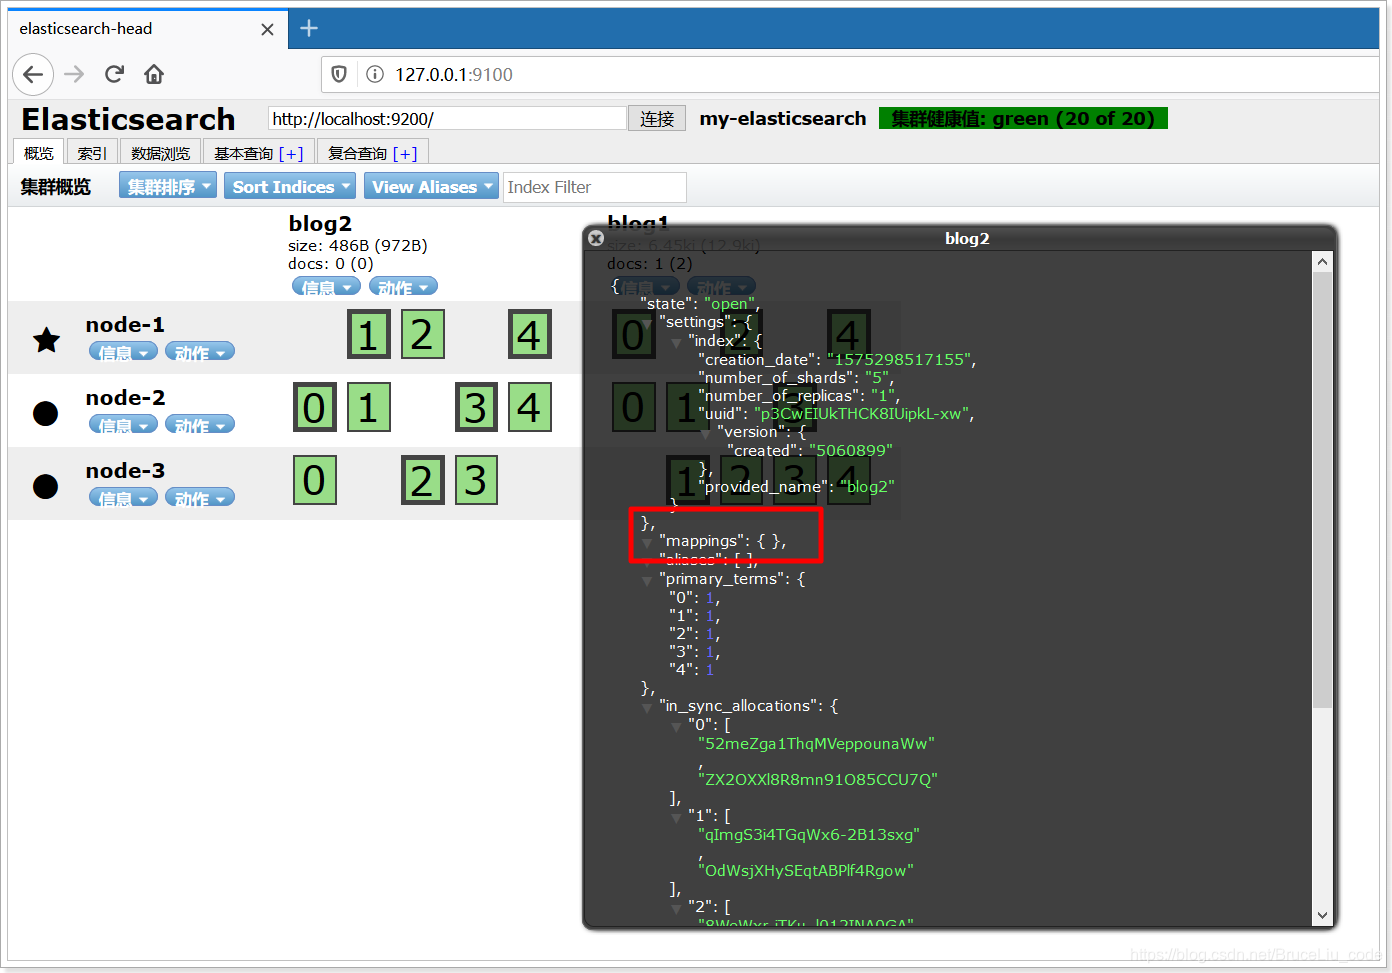Switch to the 概览 overview tab

39,153
